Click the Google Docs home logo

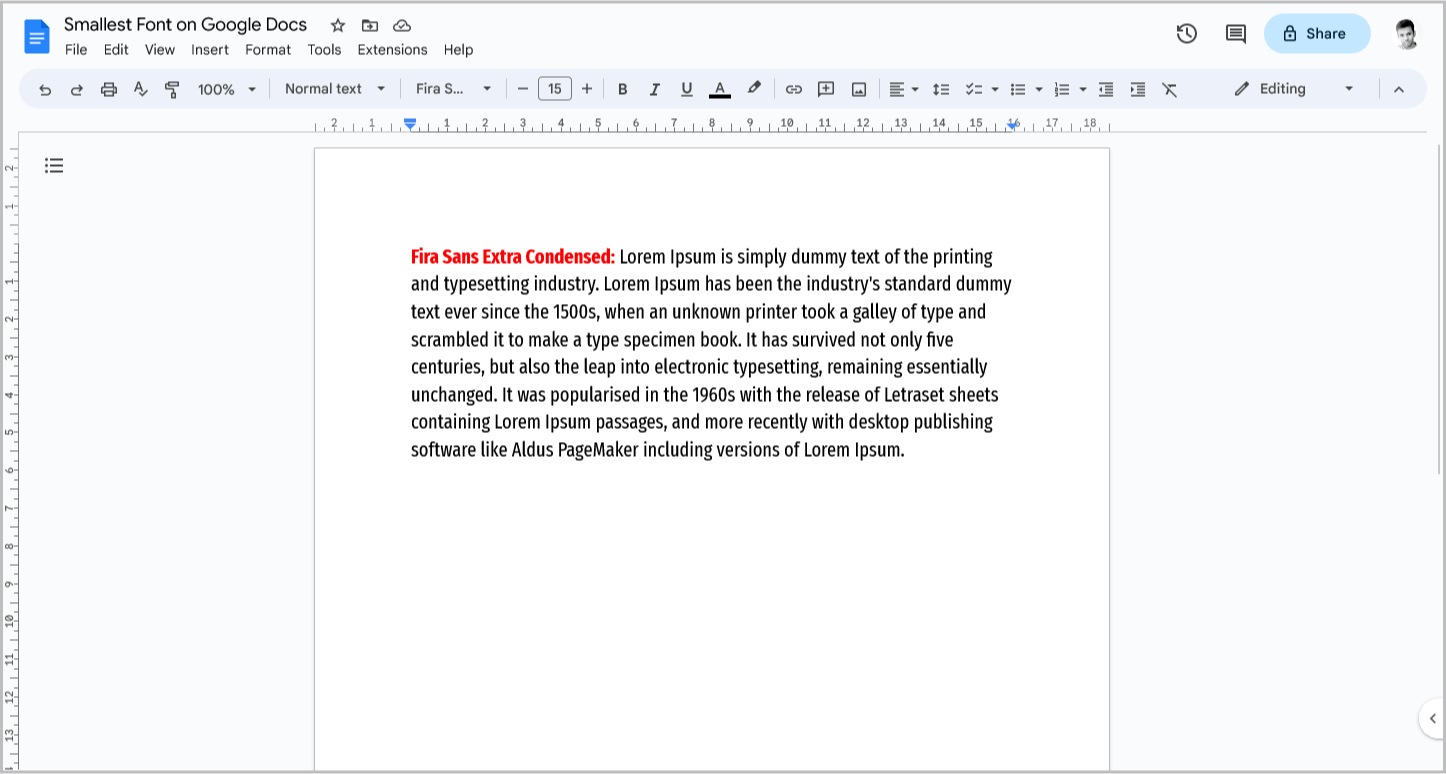pos(37,36)
